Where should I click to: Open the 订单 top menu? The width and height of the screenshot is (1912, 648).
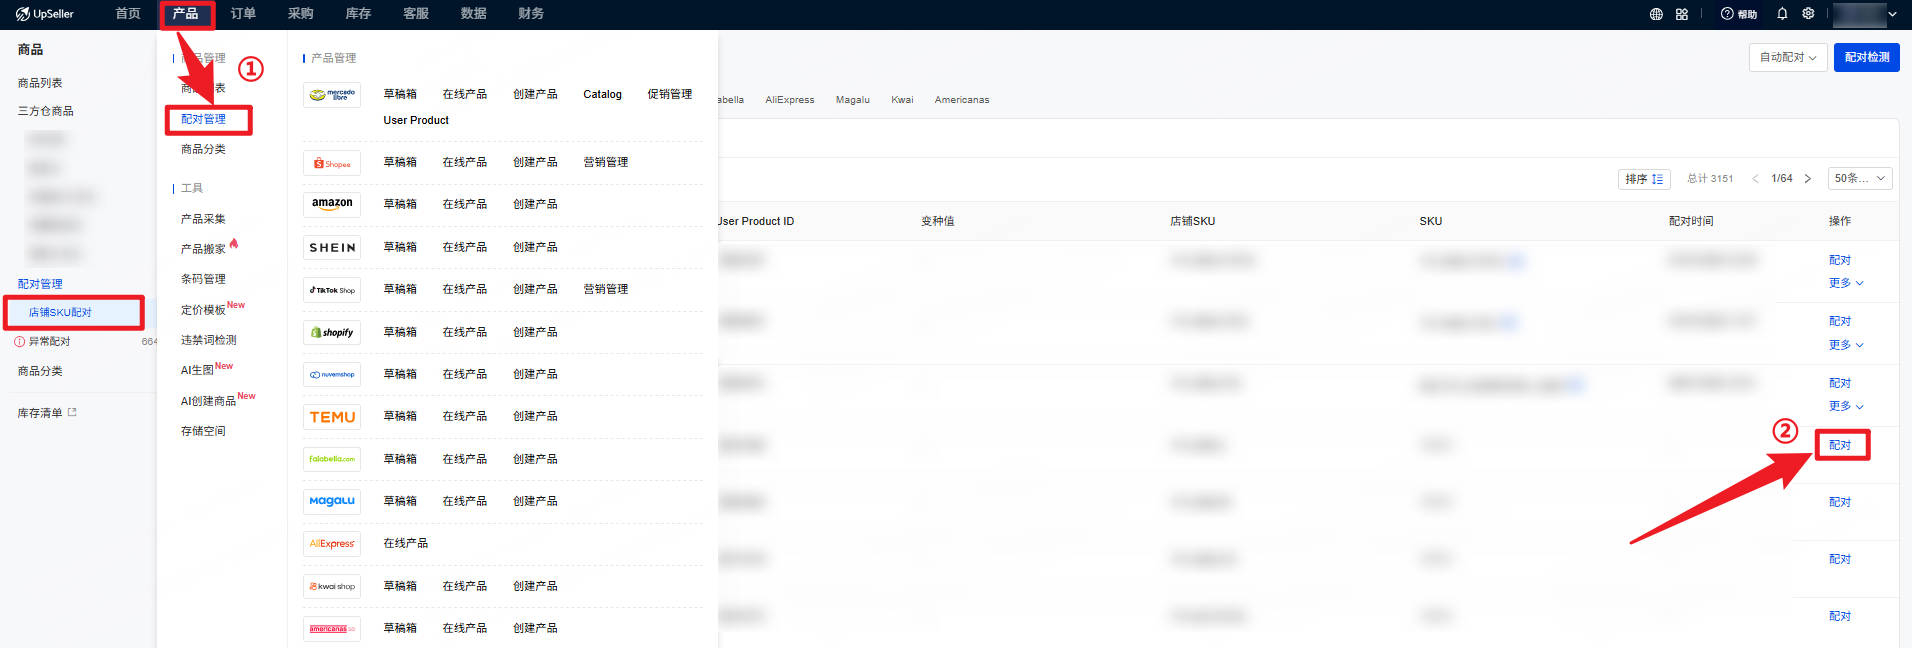243,14
